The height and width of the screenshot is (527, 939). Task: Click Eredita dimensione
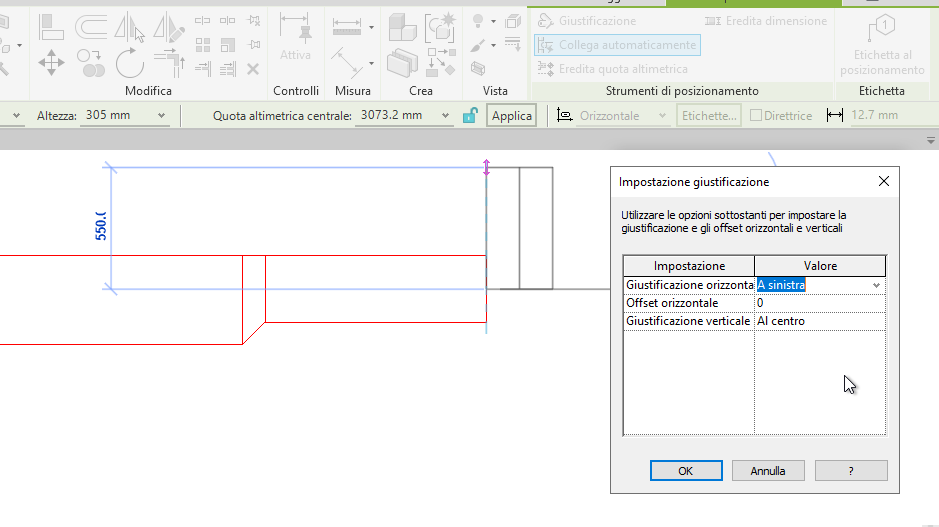click(766, 21)
